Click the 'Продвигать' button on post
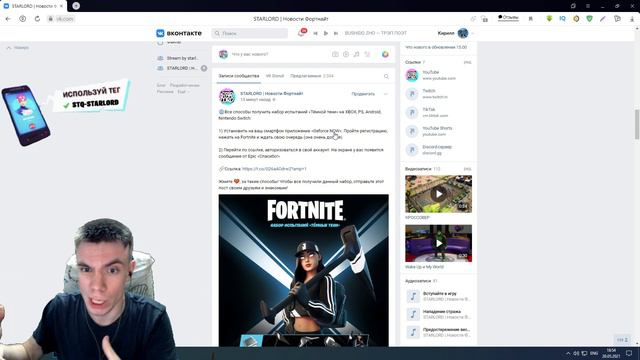Viewport: 640px width, 360px height. pyautogui.click(x=363, y=94)
